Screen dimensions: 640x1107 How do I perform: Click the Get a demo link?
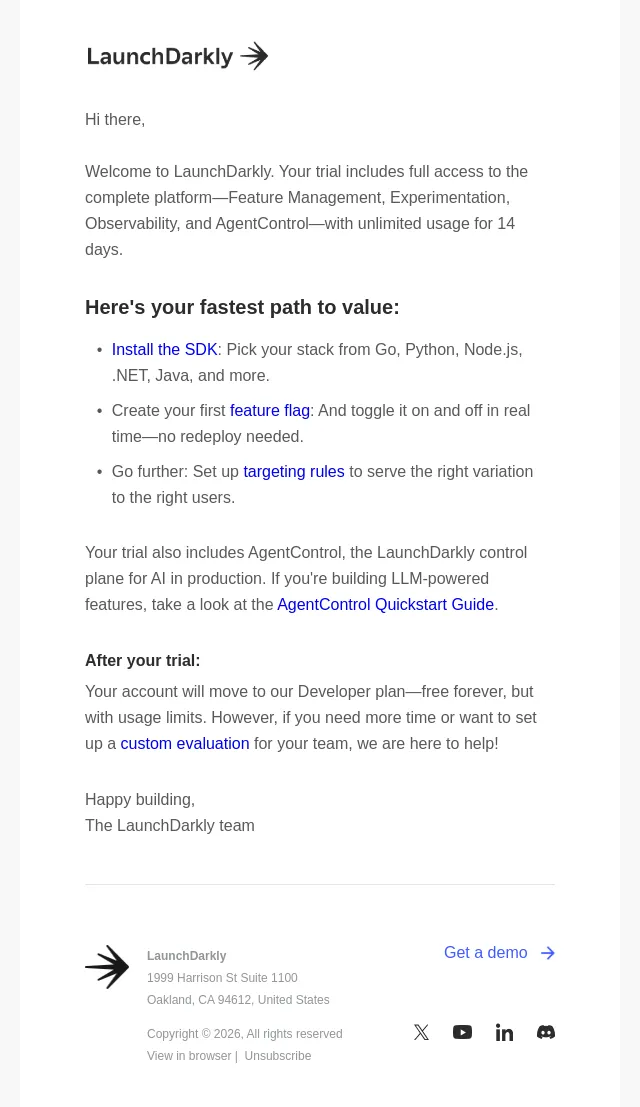(485, 952)
